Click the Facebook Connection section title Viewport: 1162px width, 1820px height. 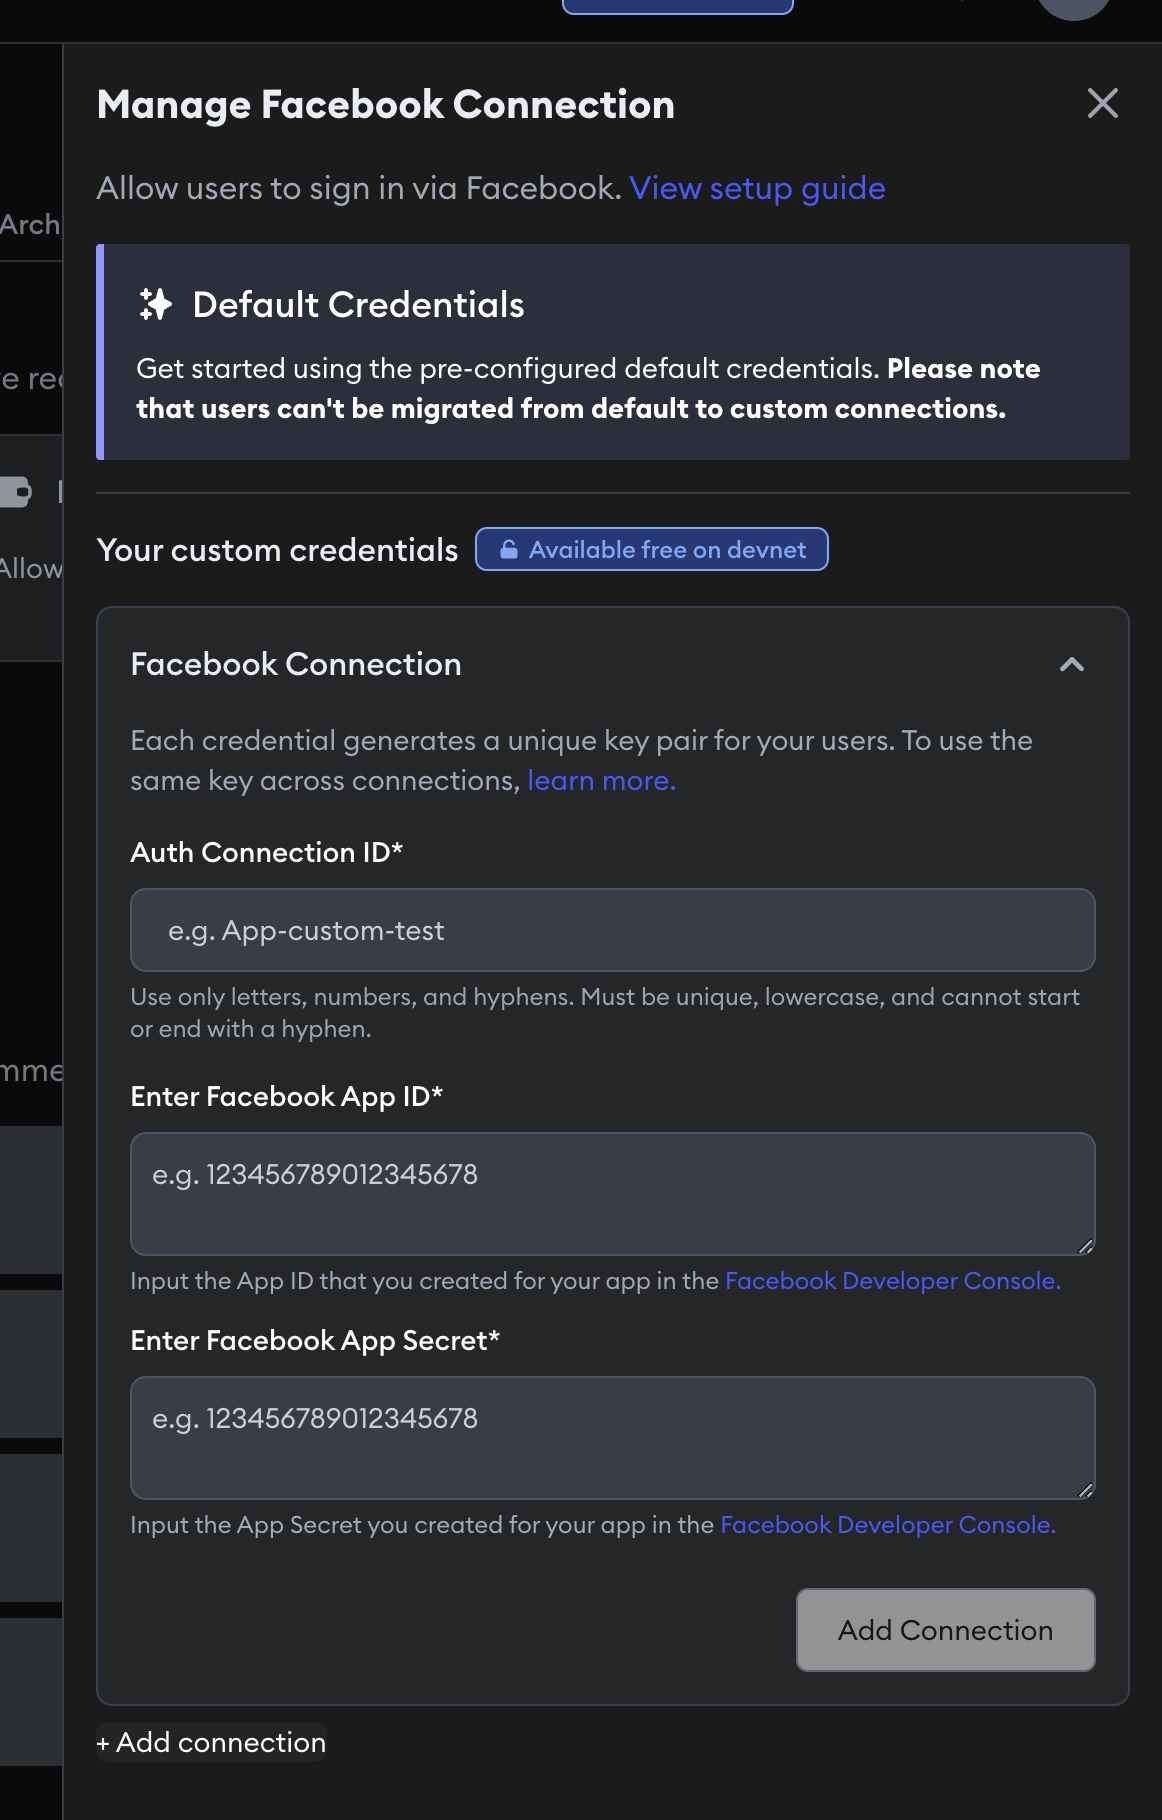(296, 664)
